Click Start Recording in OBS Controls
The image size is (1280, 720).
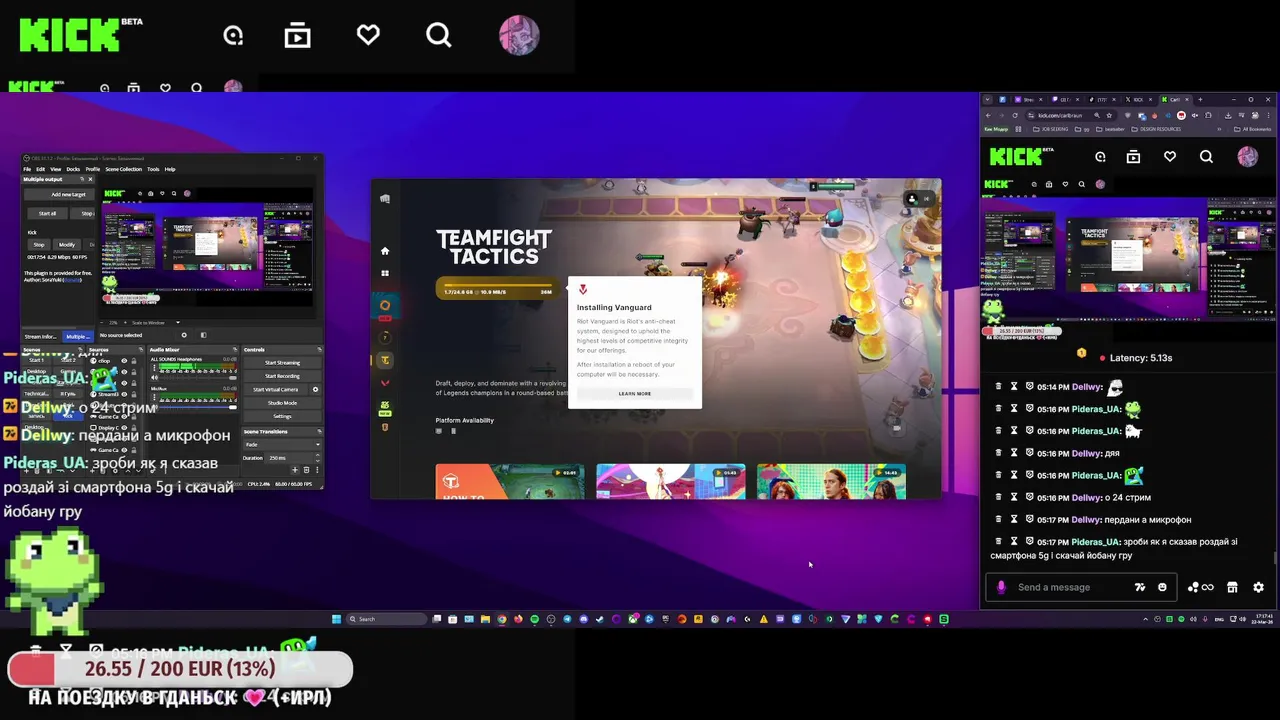pyautogui.click(x=282, y=376)
